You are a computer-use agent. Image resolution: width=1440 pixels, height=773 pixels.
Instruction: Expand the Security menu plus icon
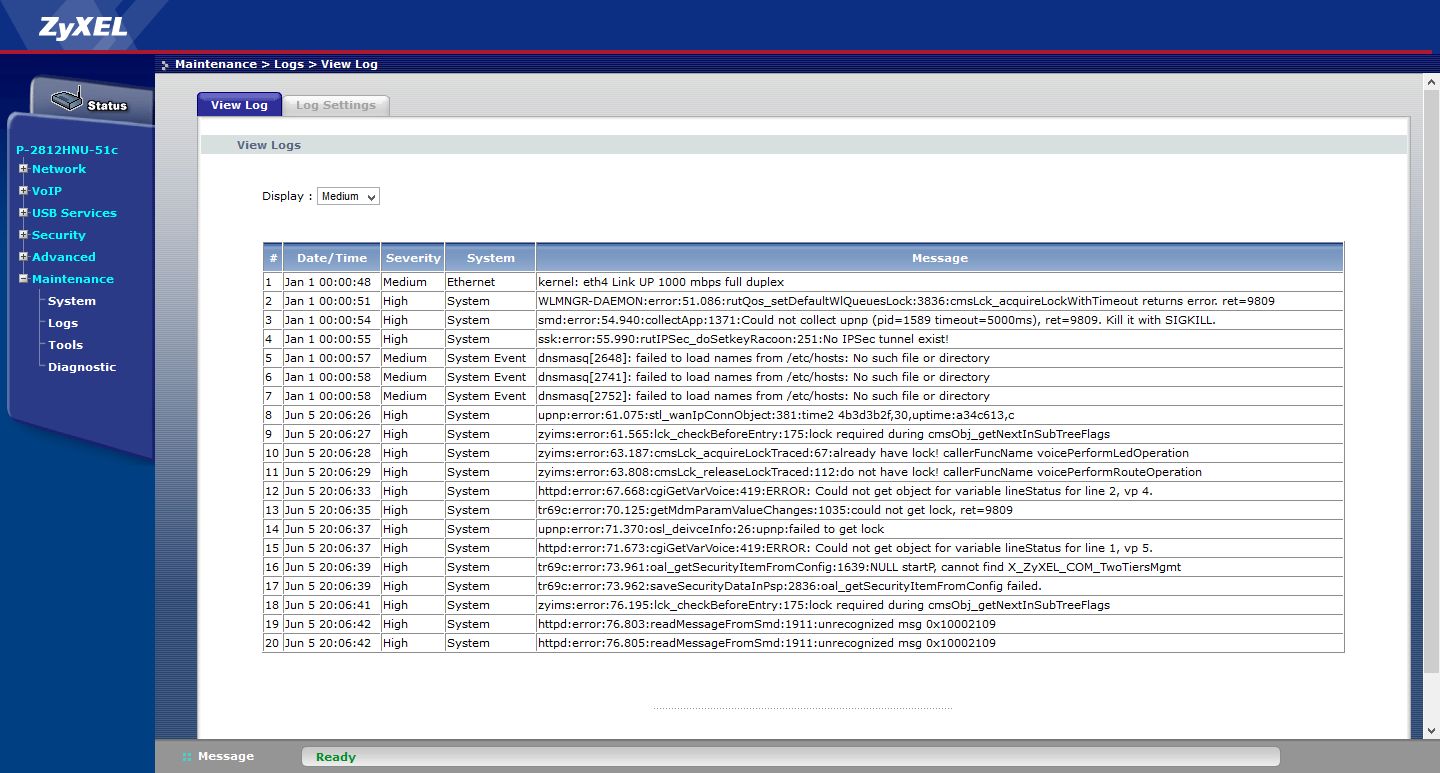pos(23,235)
